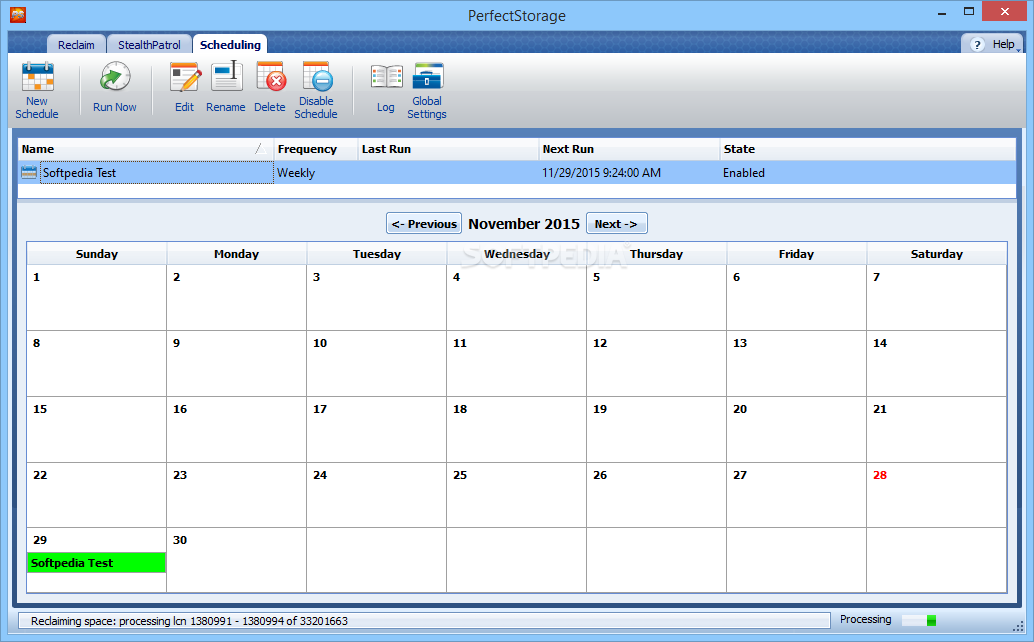The width and height of the screenshot is (1034, 642).
Task: Go to the previous month
Action: click(424, 223)
